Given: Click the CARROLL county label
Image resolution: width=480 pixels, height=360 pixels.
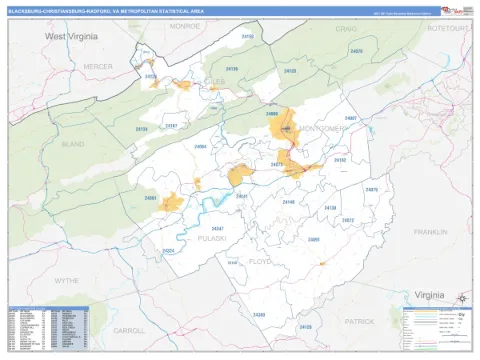Looking at the screenshot, I should (x=129, y=331).
